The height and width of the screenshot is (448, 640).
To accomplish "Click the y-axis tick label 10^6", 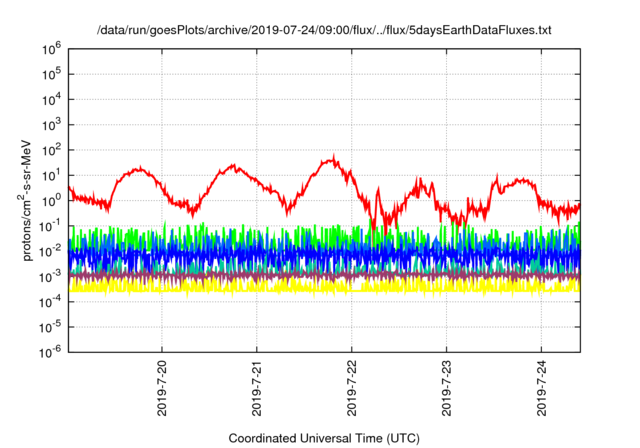I will coord(51,49).
